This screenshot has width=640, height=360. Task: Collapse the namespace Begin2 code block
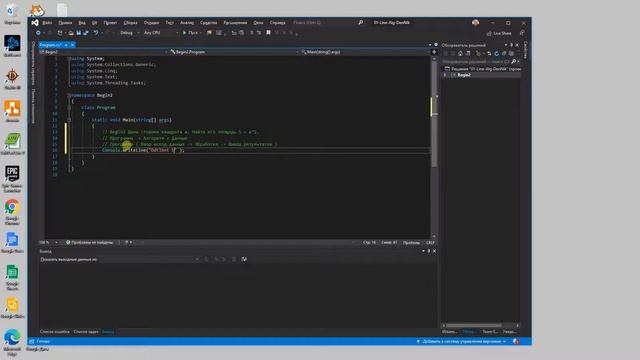pyautogui.click(x=69, y=95)
